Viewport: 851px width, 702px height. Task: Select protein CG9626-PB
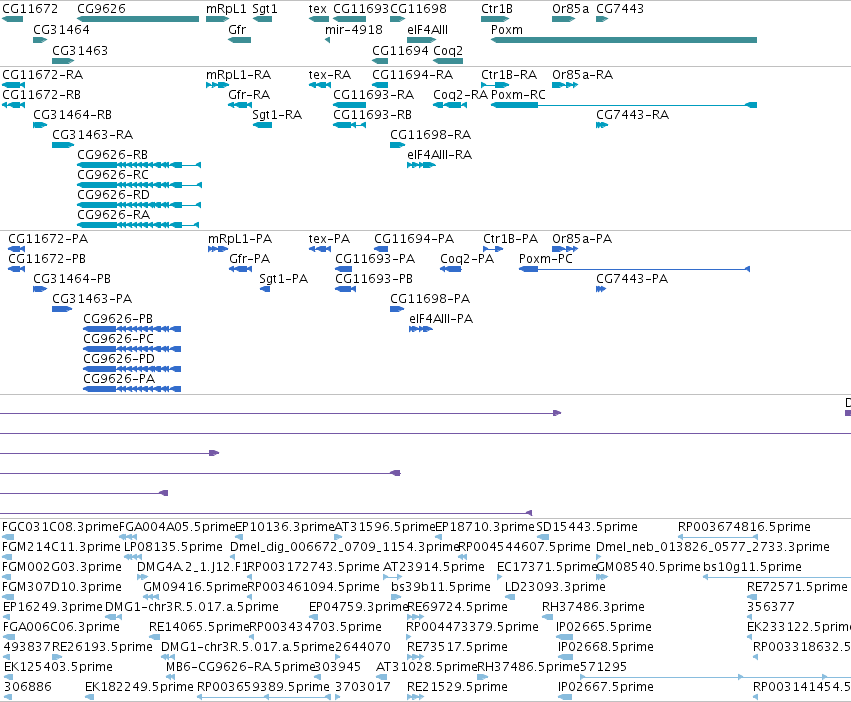[118, 319]
